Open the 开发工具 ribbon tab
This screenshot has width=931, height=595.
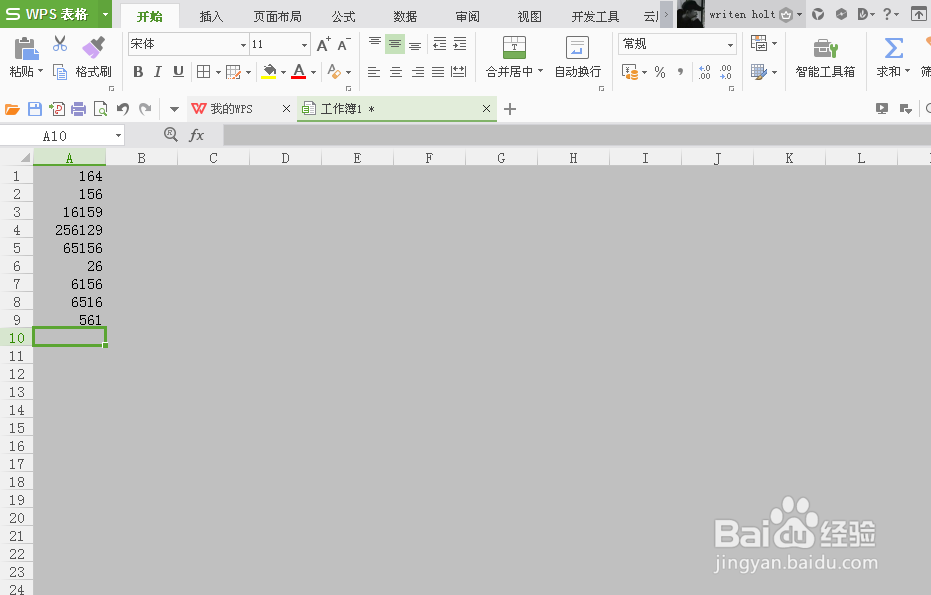tap(596, 16)
